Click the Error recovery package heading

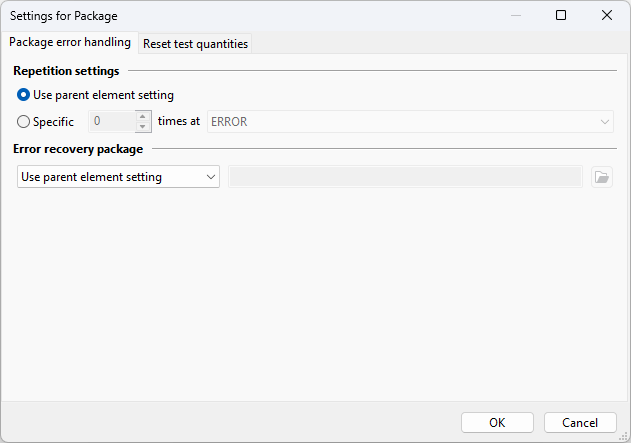pyautogui.click(x=78, y=149)
